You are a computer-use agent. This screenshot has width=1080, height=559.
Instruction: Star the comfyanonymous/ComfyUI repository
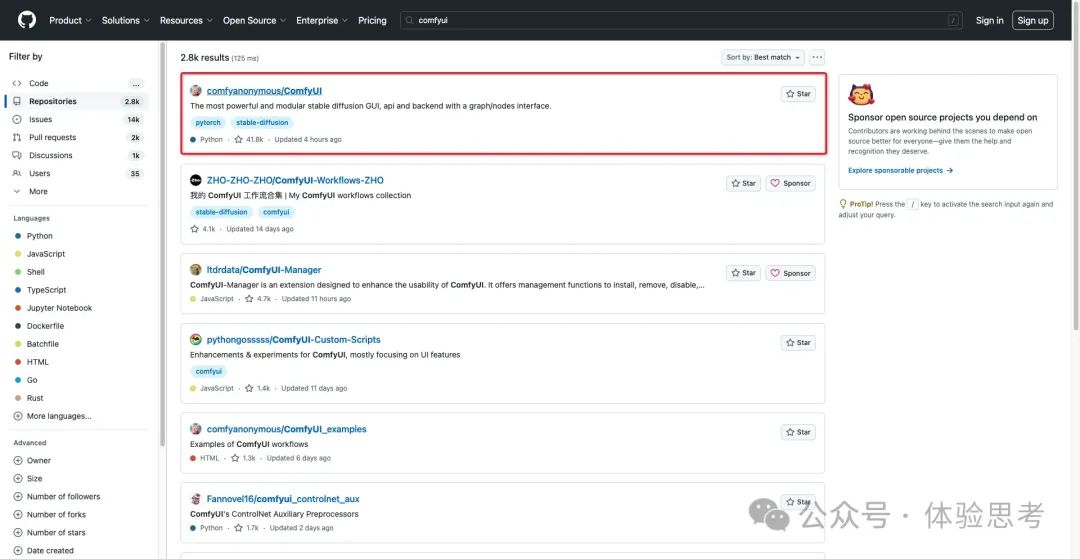798,94
